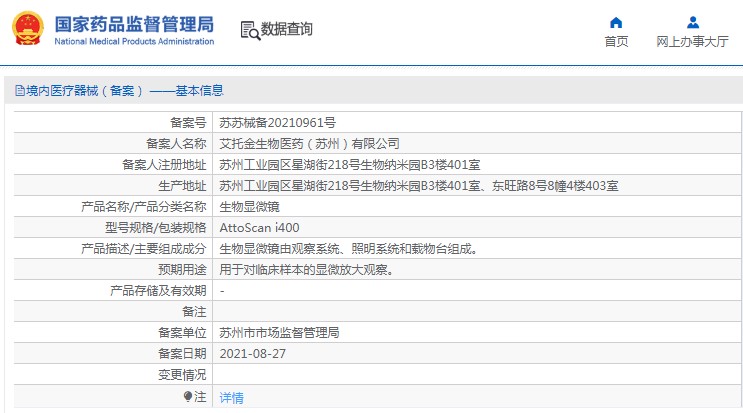The image size is (743, 413).
Task: Open the home page house icon
Action: click(616, 22)
